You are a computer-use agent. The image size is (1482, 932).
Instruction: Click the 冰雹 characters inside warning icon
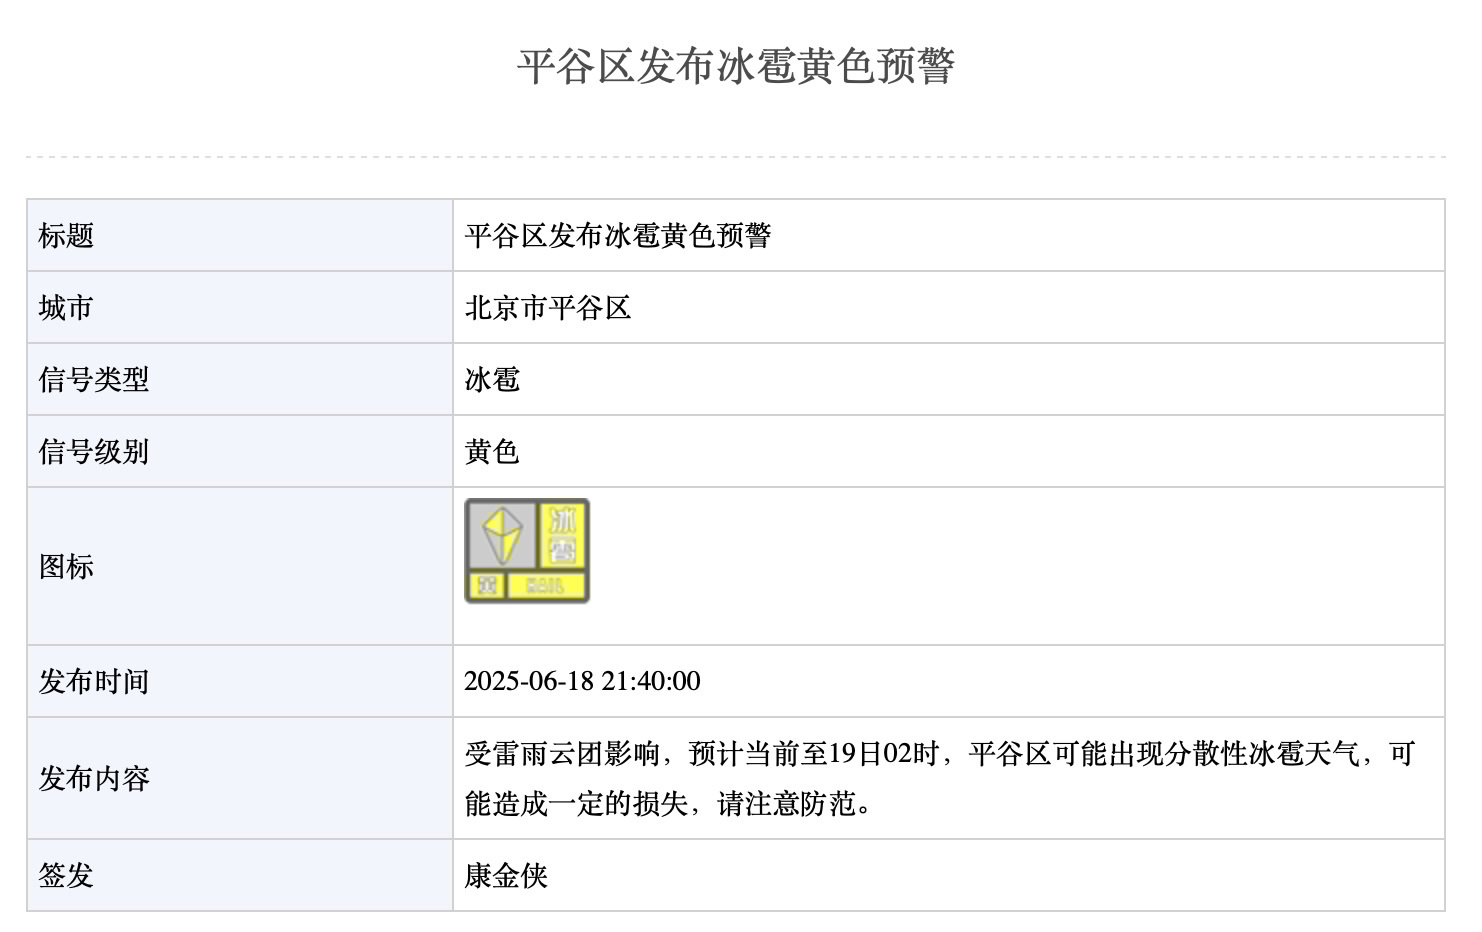tap(563, 535)
